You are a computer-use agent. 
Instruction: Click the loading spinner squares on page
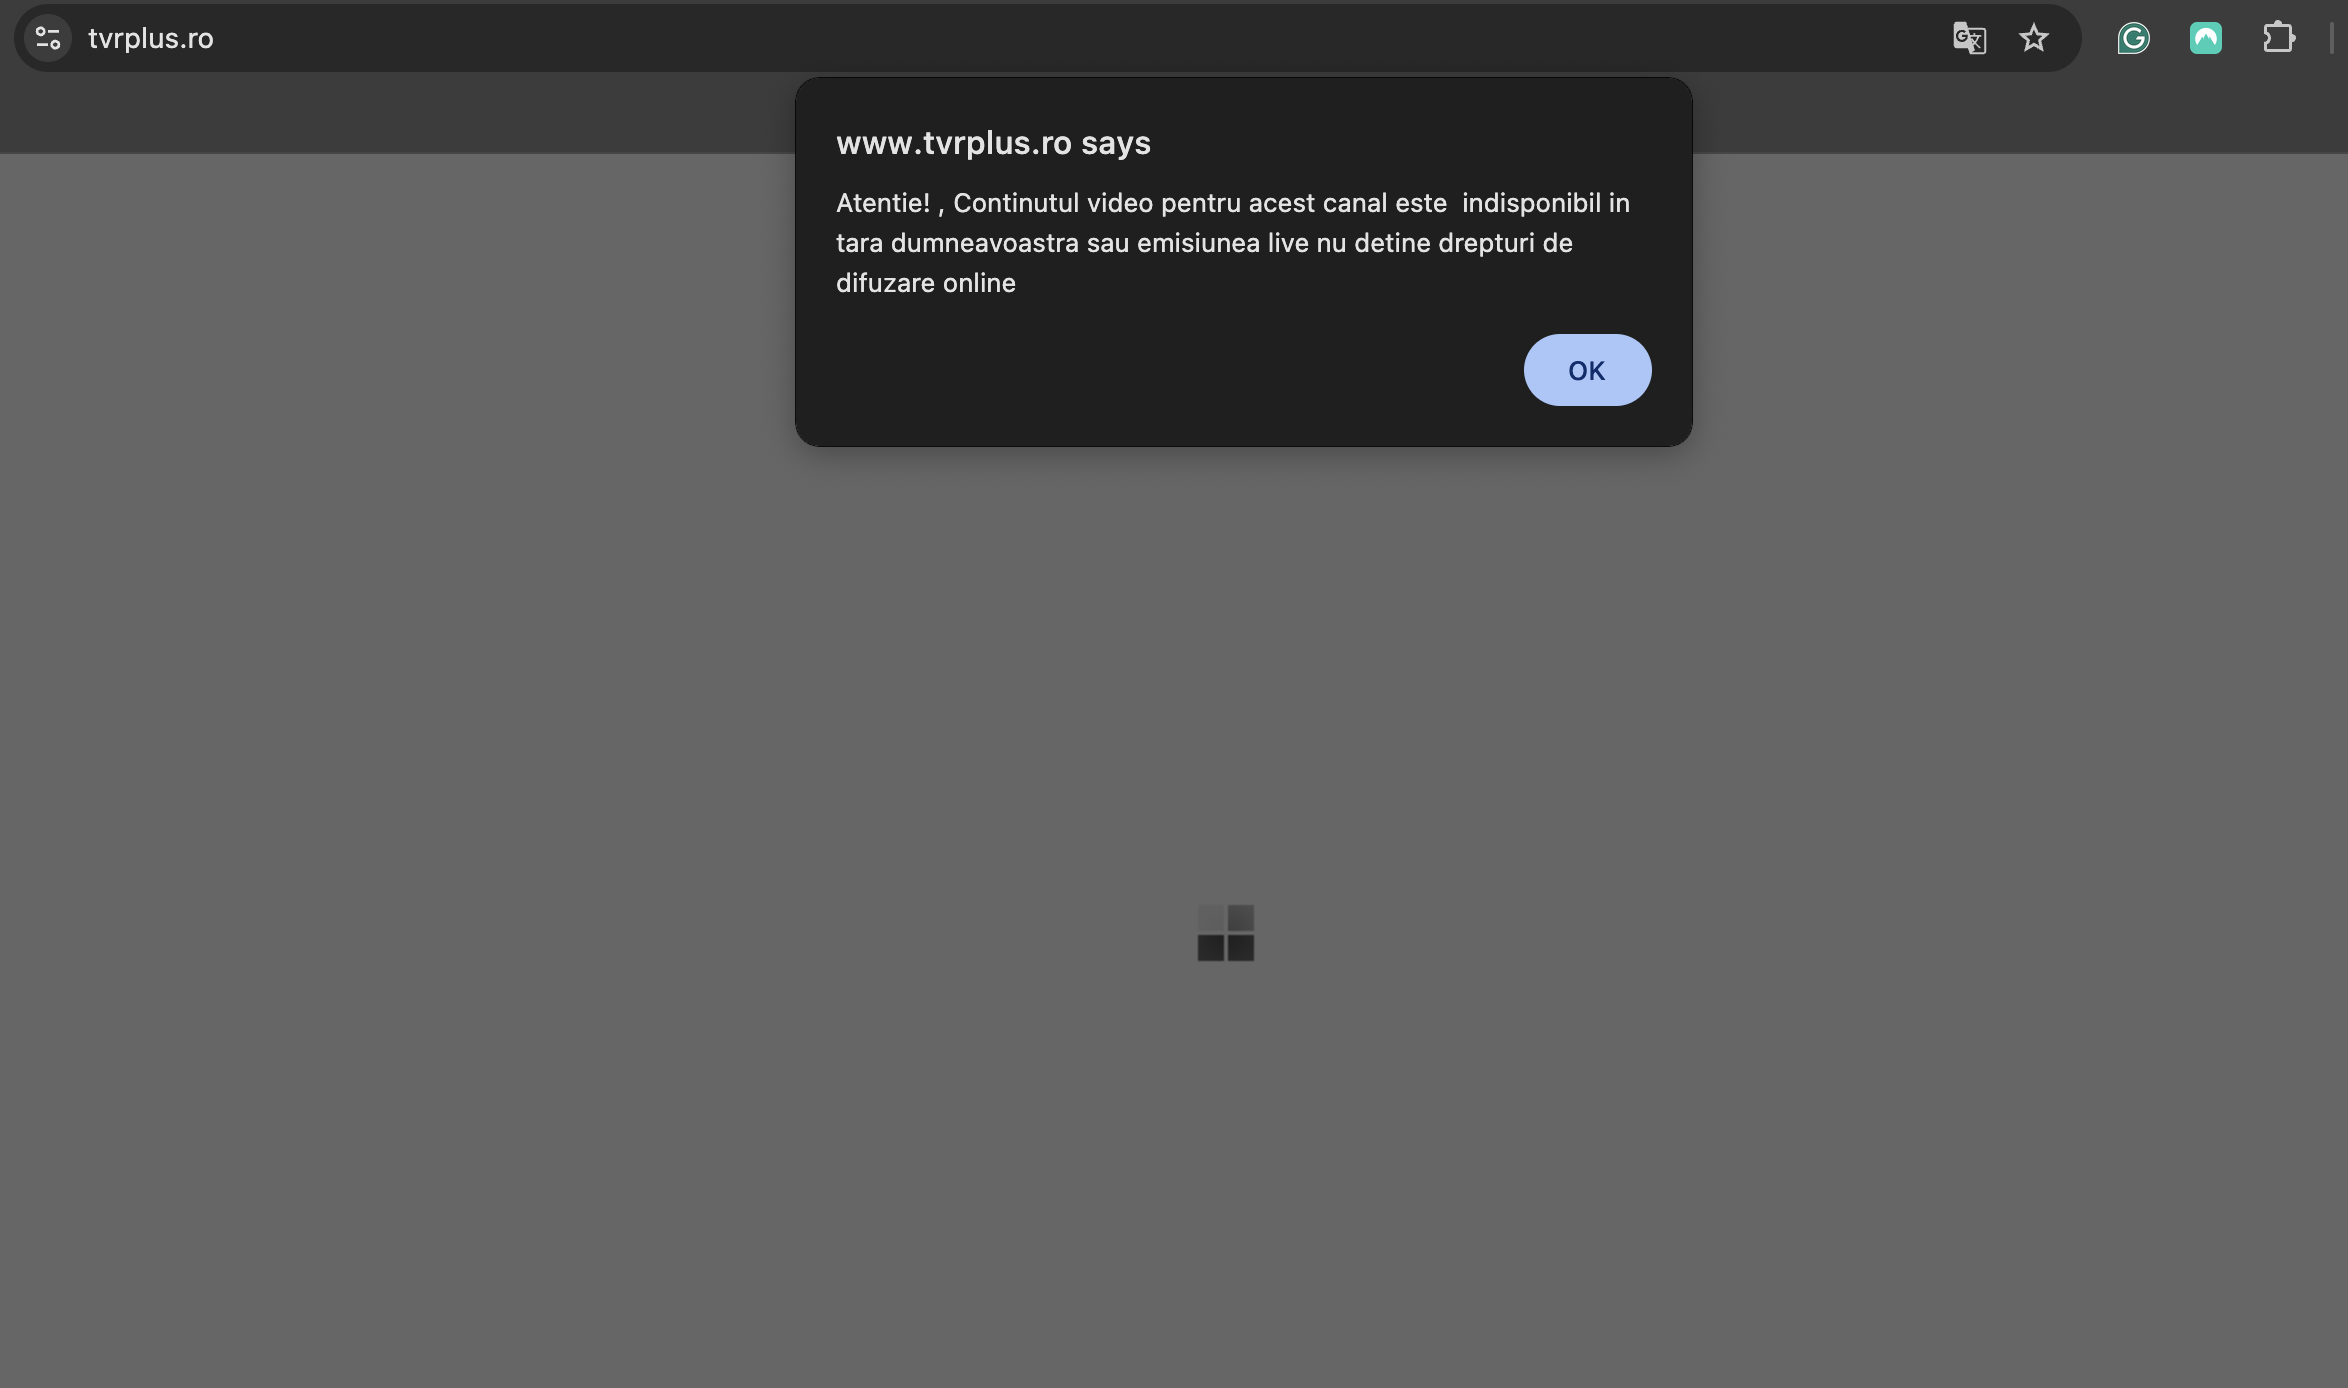(x=1226, y=933)
